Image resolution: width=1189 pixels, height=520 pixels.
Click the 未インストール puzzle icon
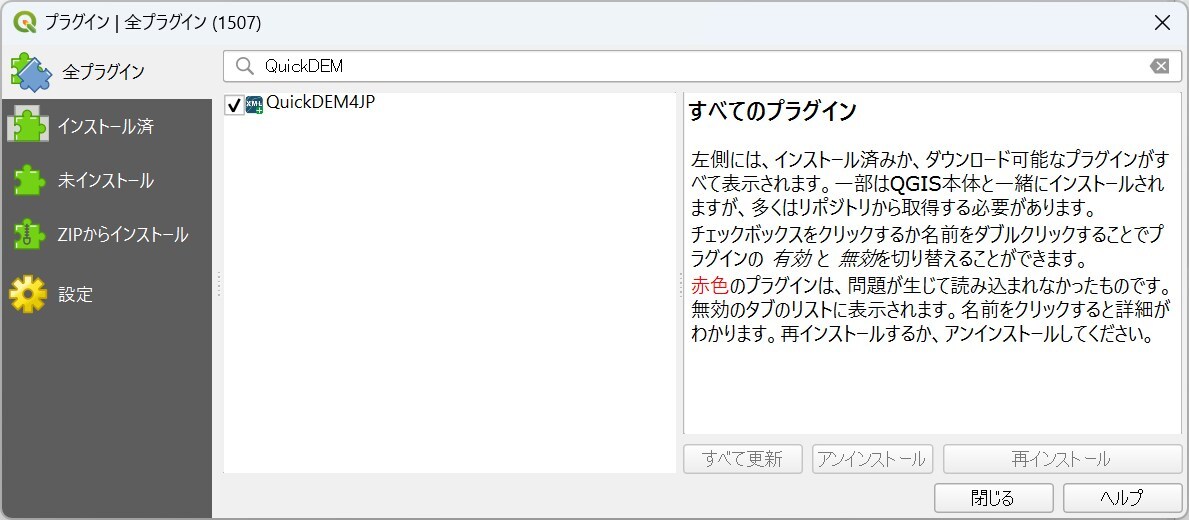(x=28, y=180)
